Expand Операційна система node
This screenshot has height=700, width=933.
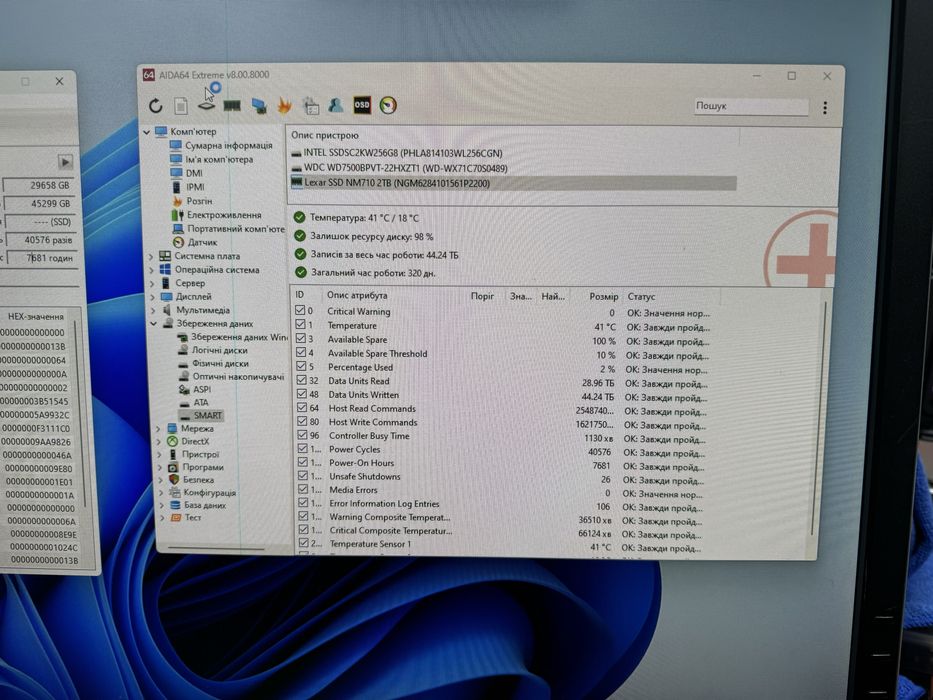click(152, 270)
